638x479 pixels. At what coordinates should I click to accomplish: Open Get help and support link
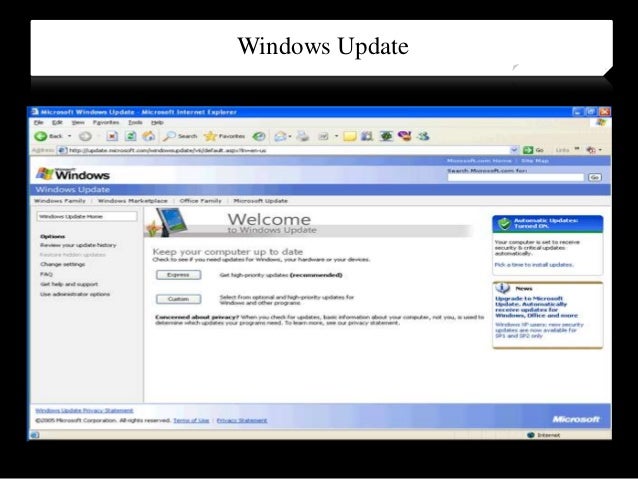coord(69,284)
